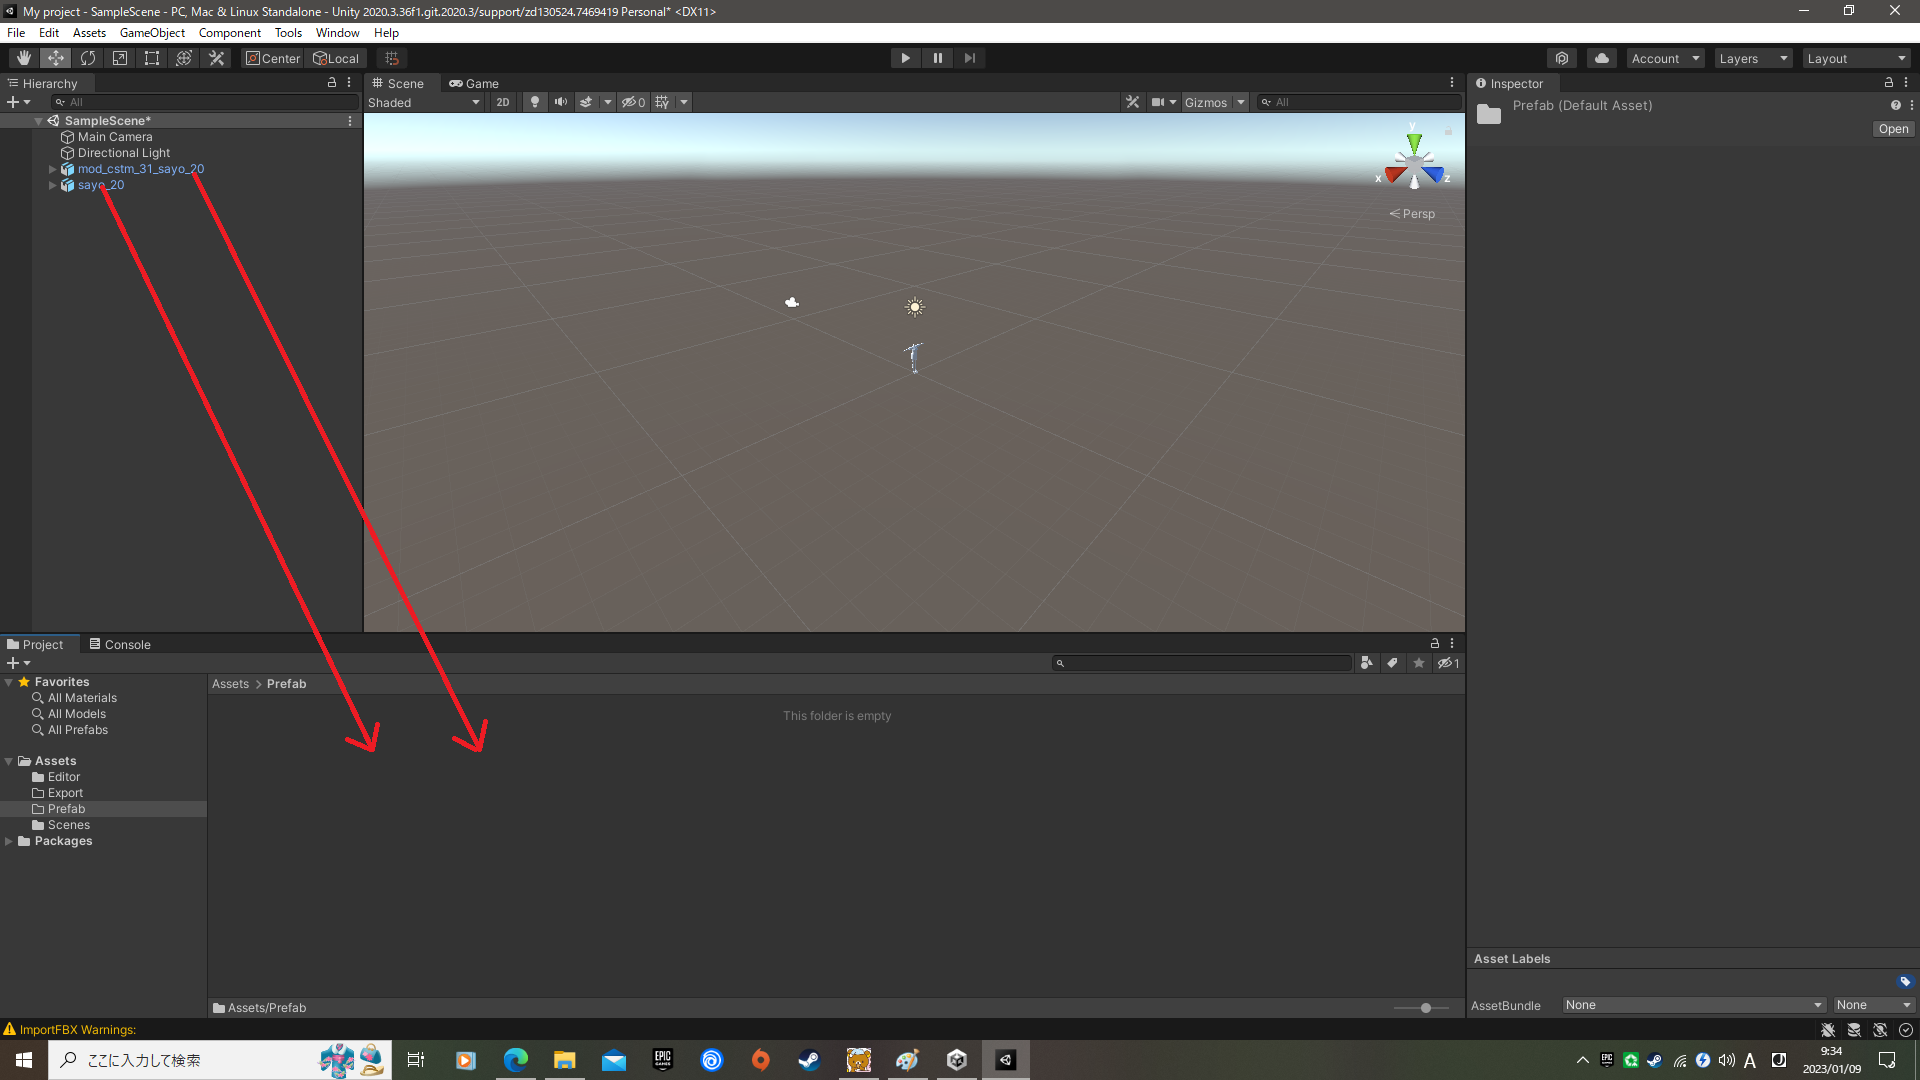Select the Hand tool
1920x1080 pixels.
click(x=24, y=58)
